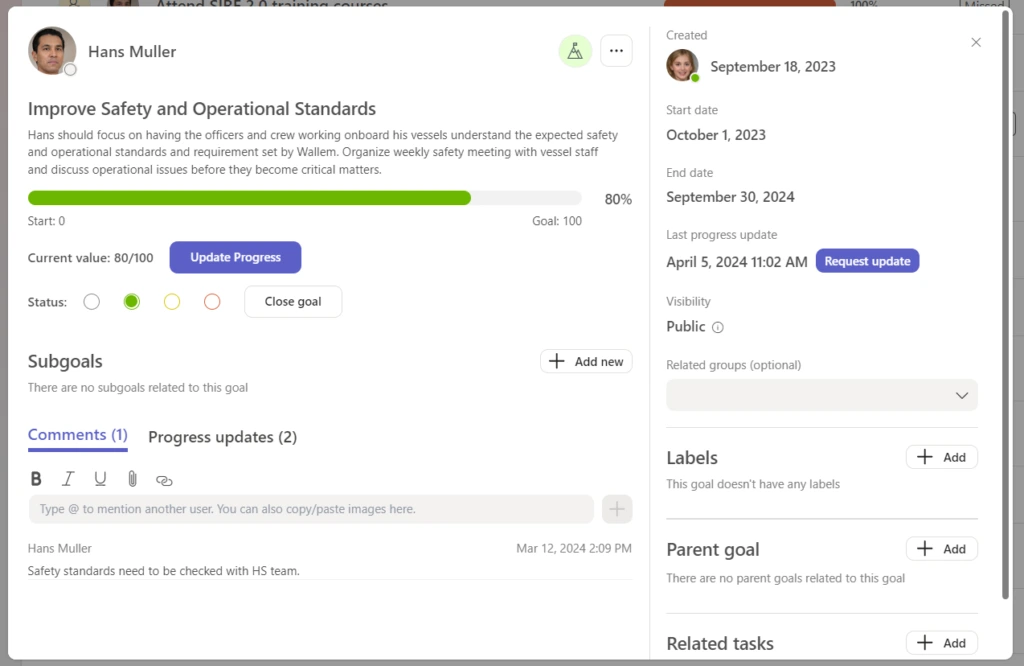
Task: Click the dialog's vertical scrollbar
Action: point(1006,304)
